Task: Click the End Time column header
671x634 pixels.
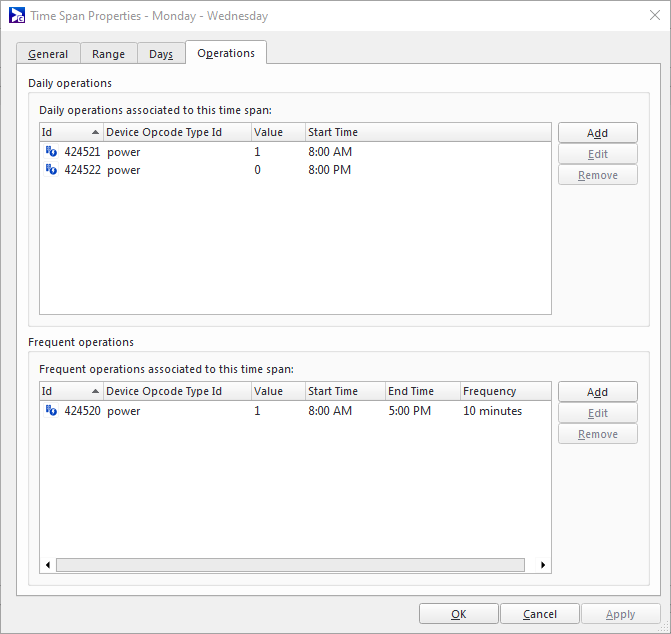Action: [x=421, y=391]
